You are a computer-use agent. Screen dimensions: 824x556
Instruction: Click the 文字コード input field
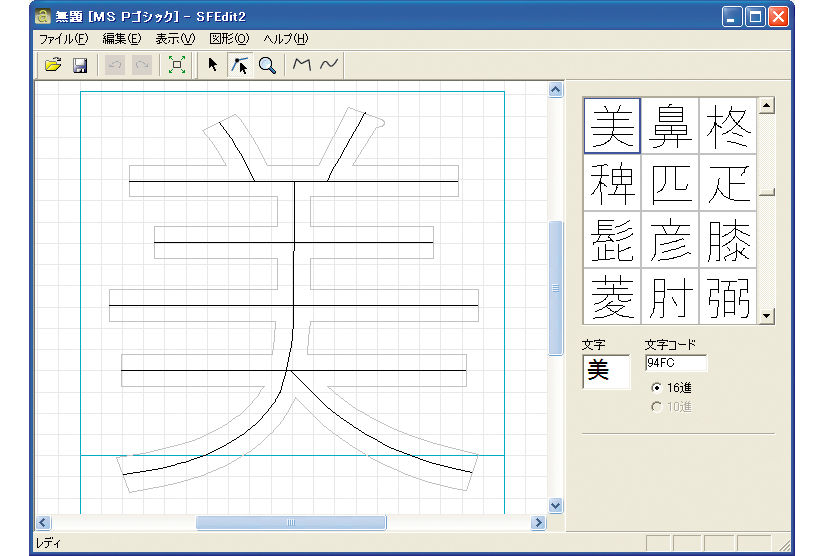point(676,363)
